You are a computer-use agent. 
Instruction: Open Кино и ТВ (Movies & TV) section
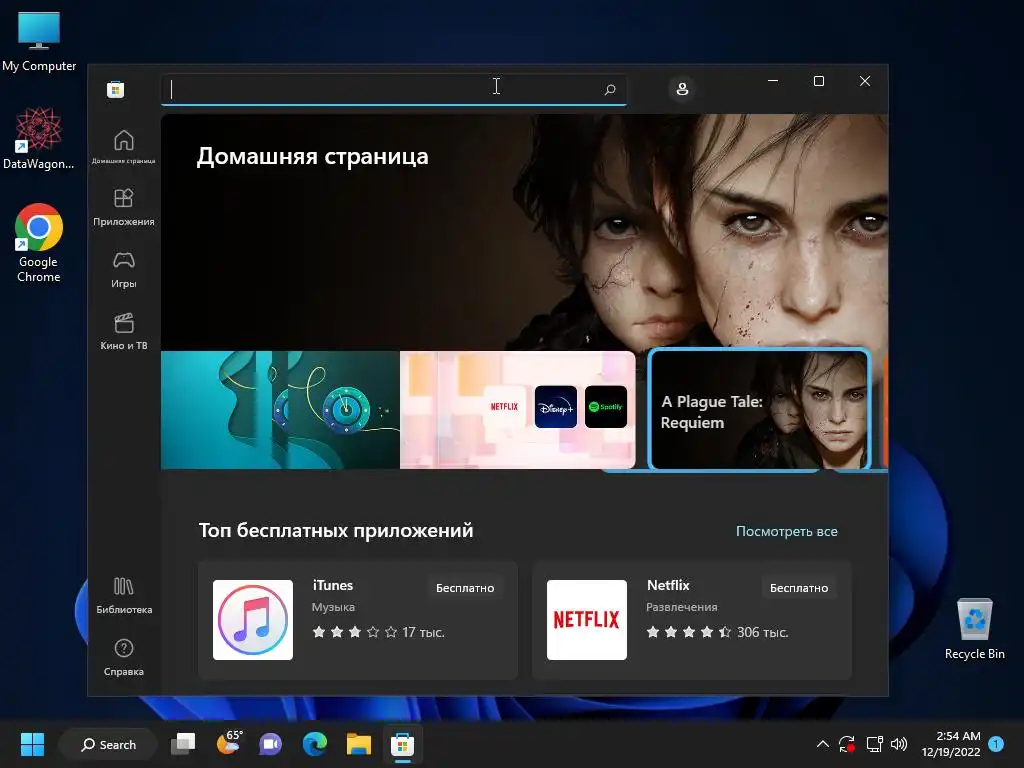click(123, 331)
